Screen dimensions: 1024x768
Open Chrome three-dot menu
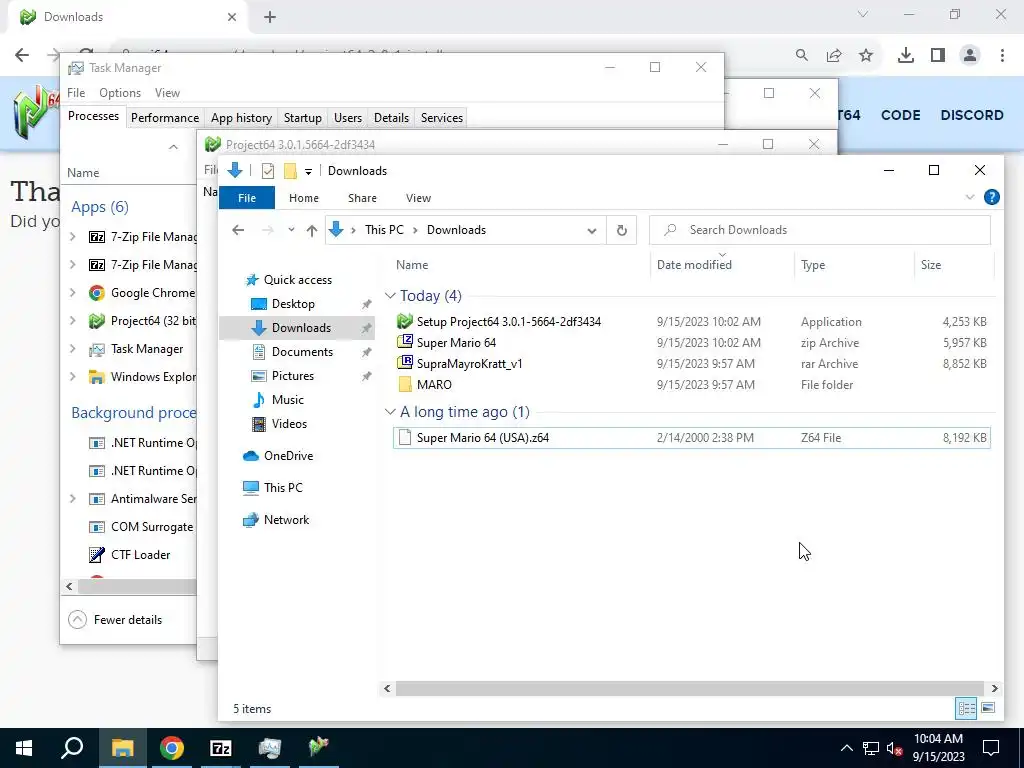pyautogui.click(x=1002, y=55)
